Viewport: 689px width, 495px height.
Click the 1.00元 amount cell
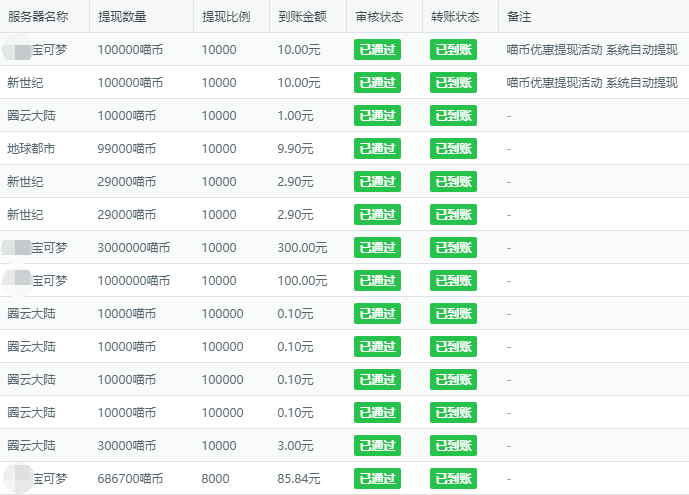pyautogui.click(x=295, y=116)
